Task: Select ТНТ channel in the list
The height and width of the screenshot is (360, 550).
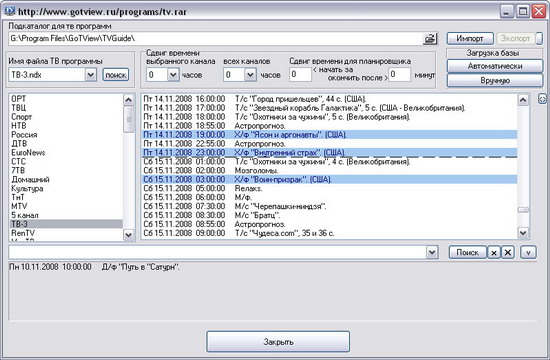Action: tap(66, 197)
